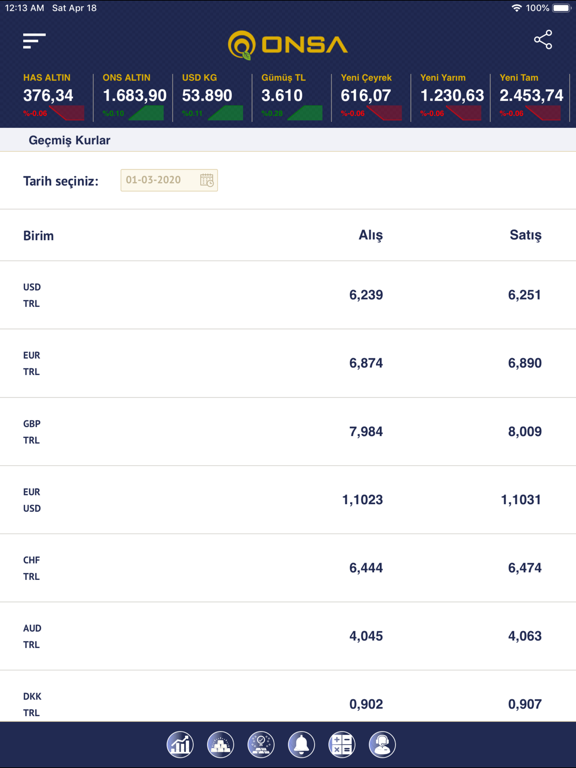576x768 pixels.
Task: Click the calendar icon in date field
Action: (x=207, y=180)
